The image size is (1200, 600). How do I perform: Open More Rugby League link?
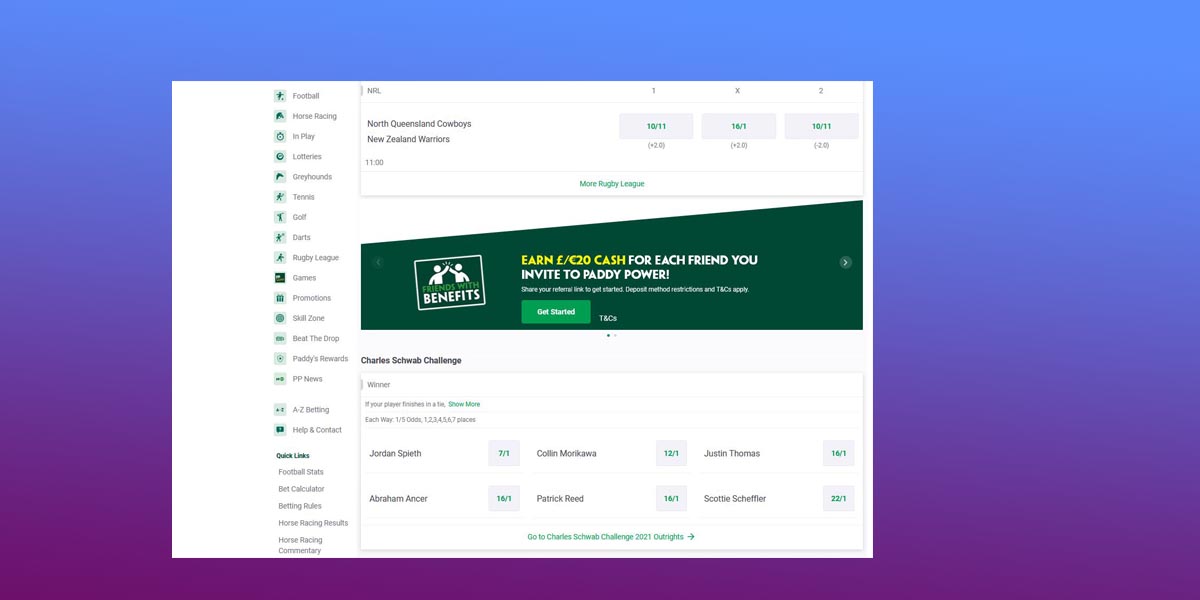612,184
